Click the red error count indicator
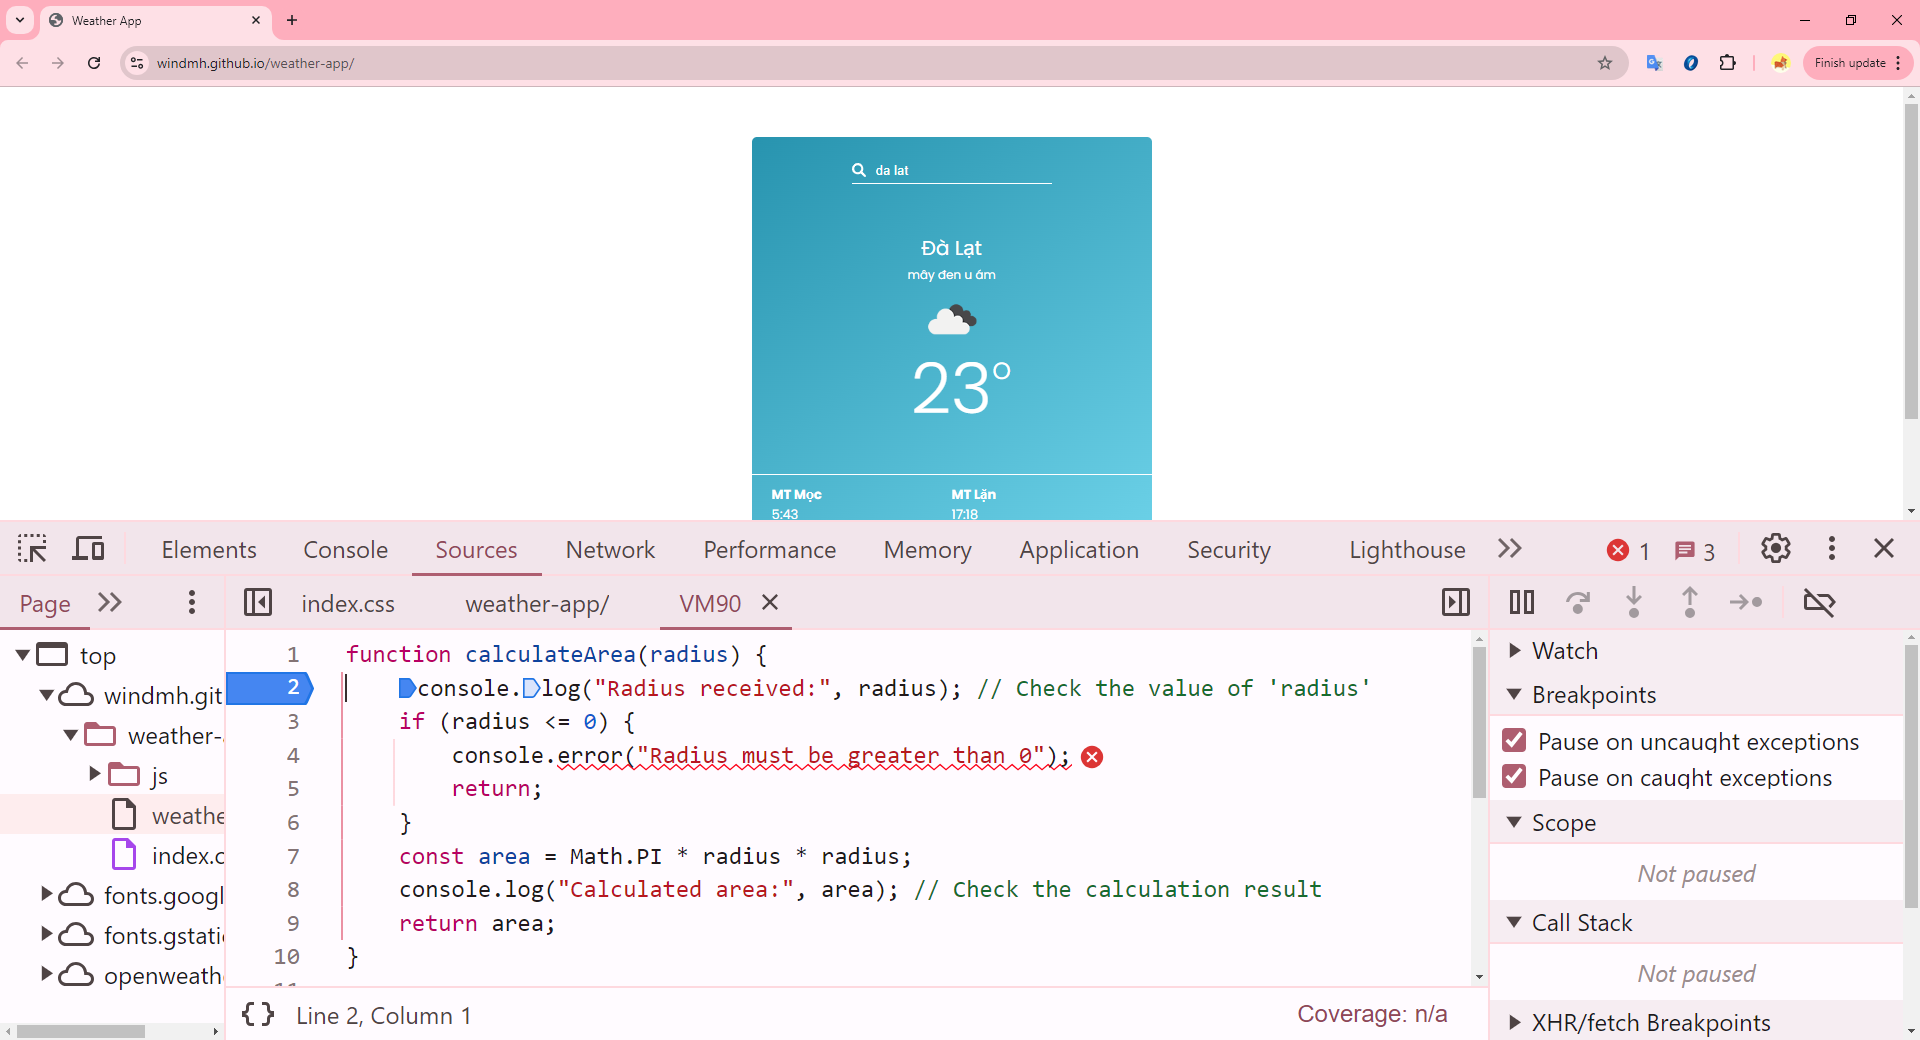The width and height of the screenshot is (1920, 1040). pos(1627,551)
